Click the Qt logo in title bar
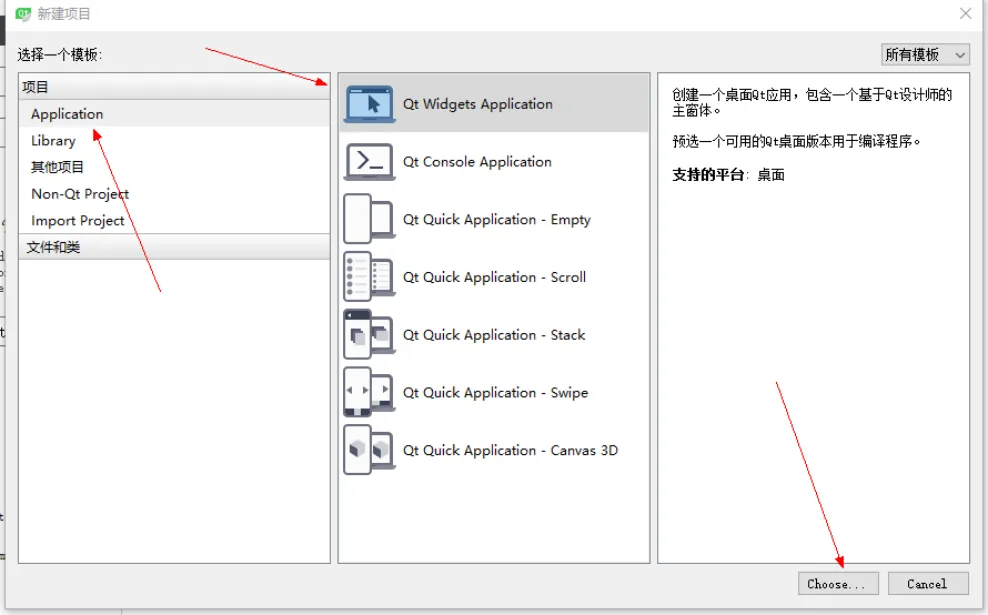The height and width of the screenshot is (615, 988). point(24,14)
